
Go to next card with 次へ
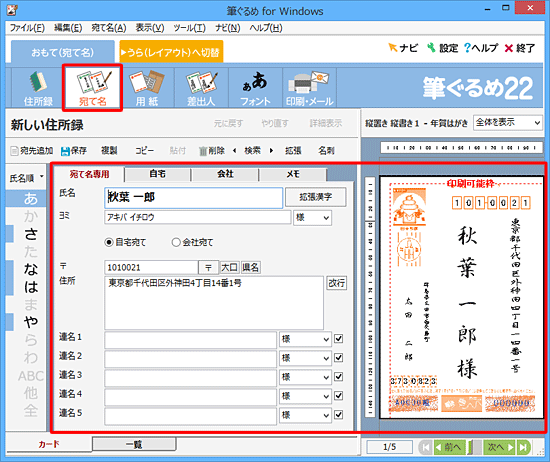click(x=499, y=447)
